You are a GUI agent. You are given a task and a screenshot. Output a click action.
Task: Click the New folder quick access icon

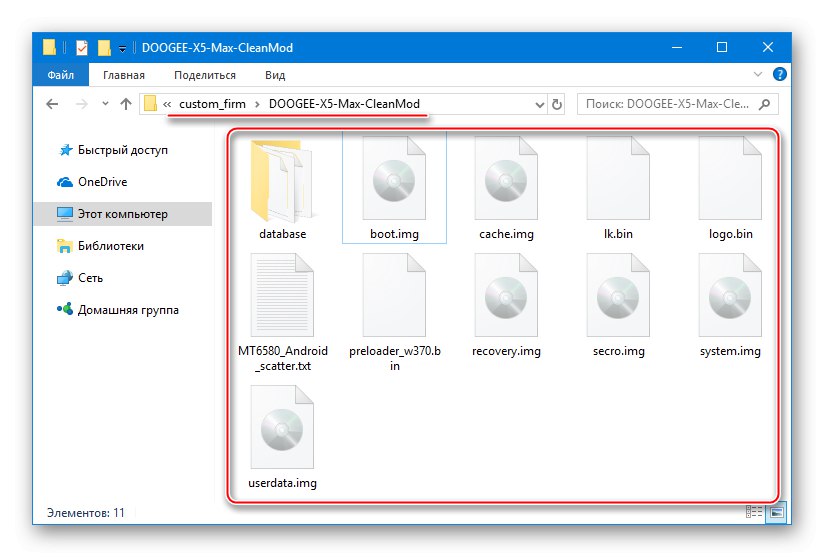(x=104, y=48)
